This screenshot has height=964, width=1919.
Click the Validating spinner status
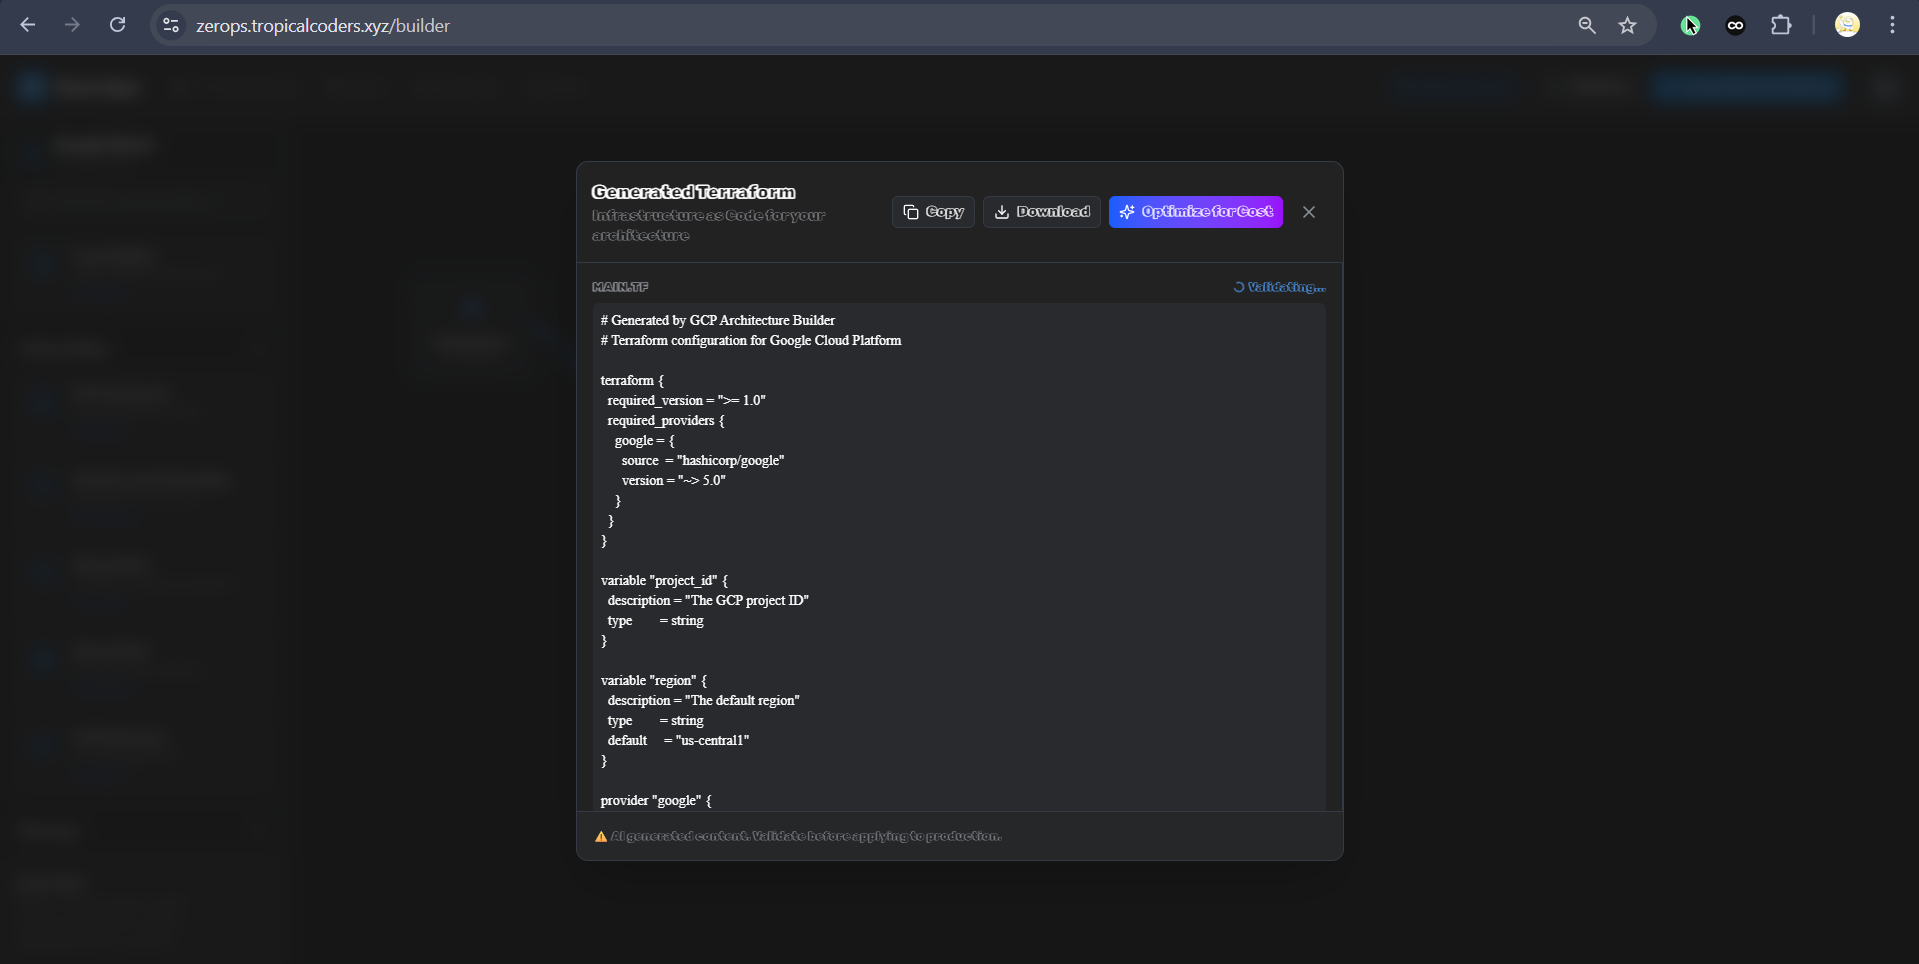[1279, 287]
